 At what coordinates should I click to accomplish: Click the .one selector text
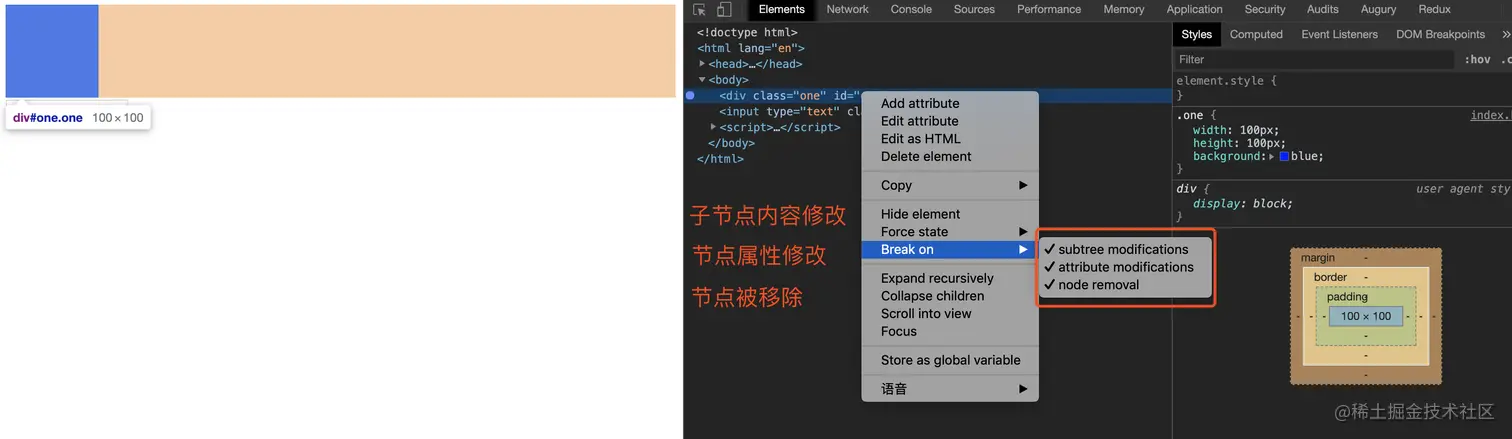(x=1192, y=116)
